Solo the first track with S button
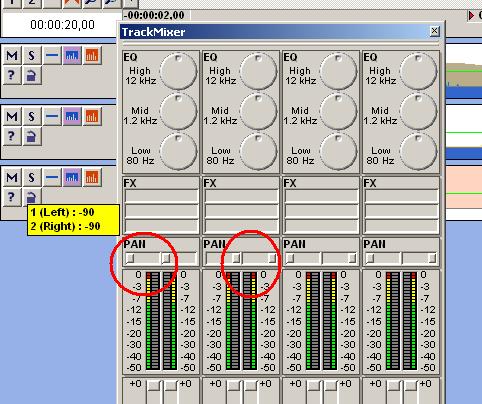This screenshot has height=404, width=482. point(32,55)
